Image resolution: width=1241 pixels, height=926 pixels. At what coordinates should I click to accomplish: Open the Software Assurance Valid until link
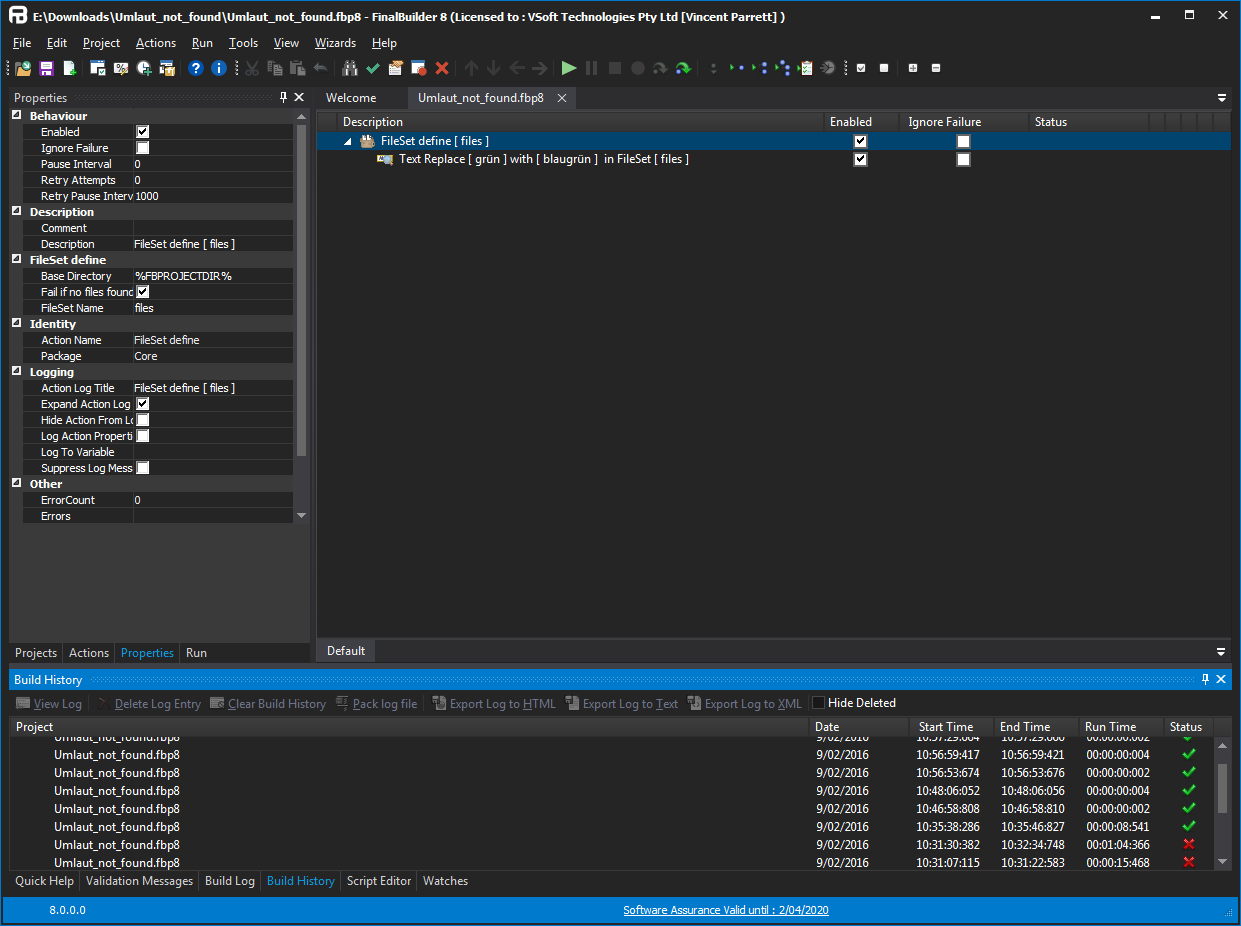click(725, 910)
